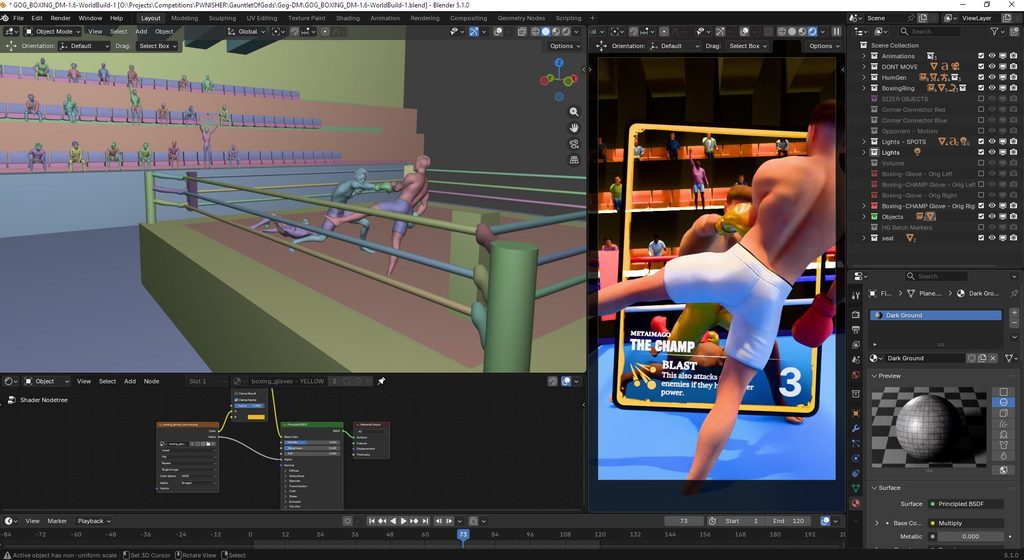The image size is (1024, 560).
Task: Enable the SIZER OBJECTS collection checkbox
Action: pos(981,99)
